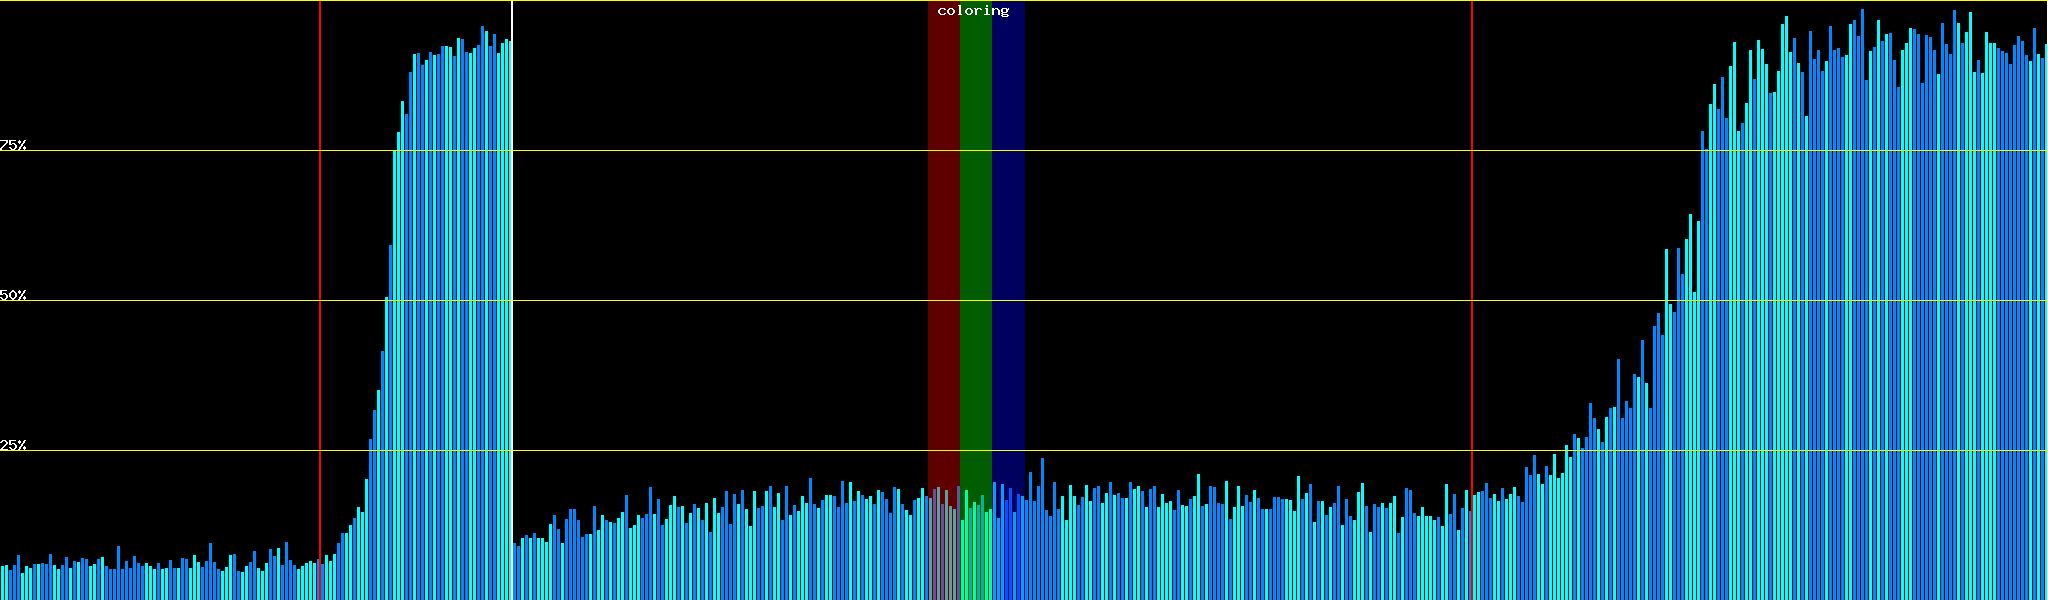Click the "coloring" label at top

(x=973, y=11)
